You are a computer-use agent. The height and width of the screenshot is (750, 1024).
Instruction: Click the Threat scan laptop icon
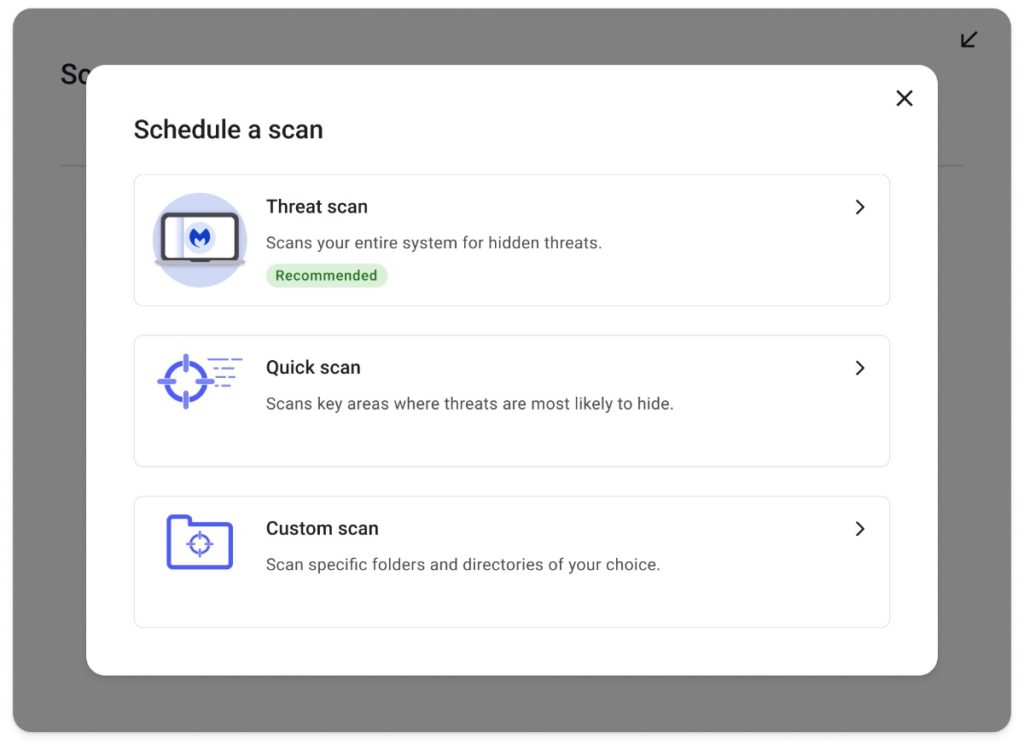(x=199, y=240)
